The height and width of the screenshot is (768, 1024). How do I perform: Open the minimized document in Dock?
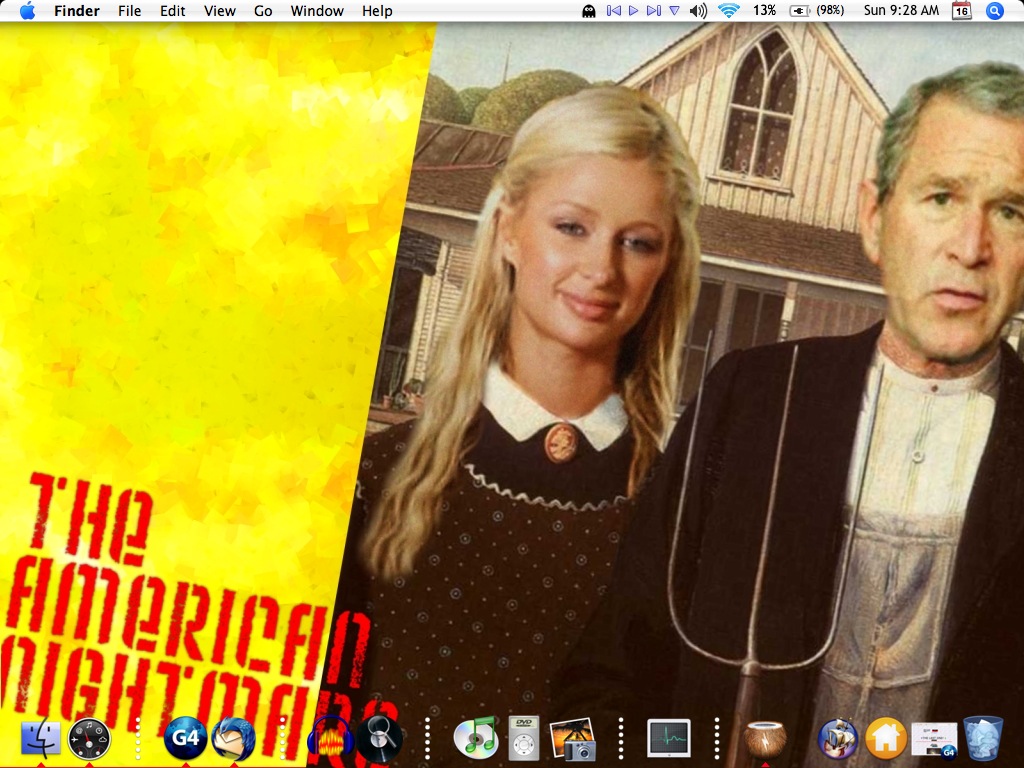pos(934,739)
